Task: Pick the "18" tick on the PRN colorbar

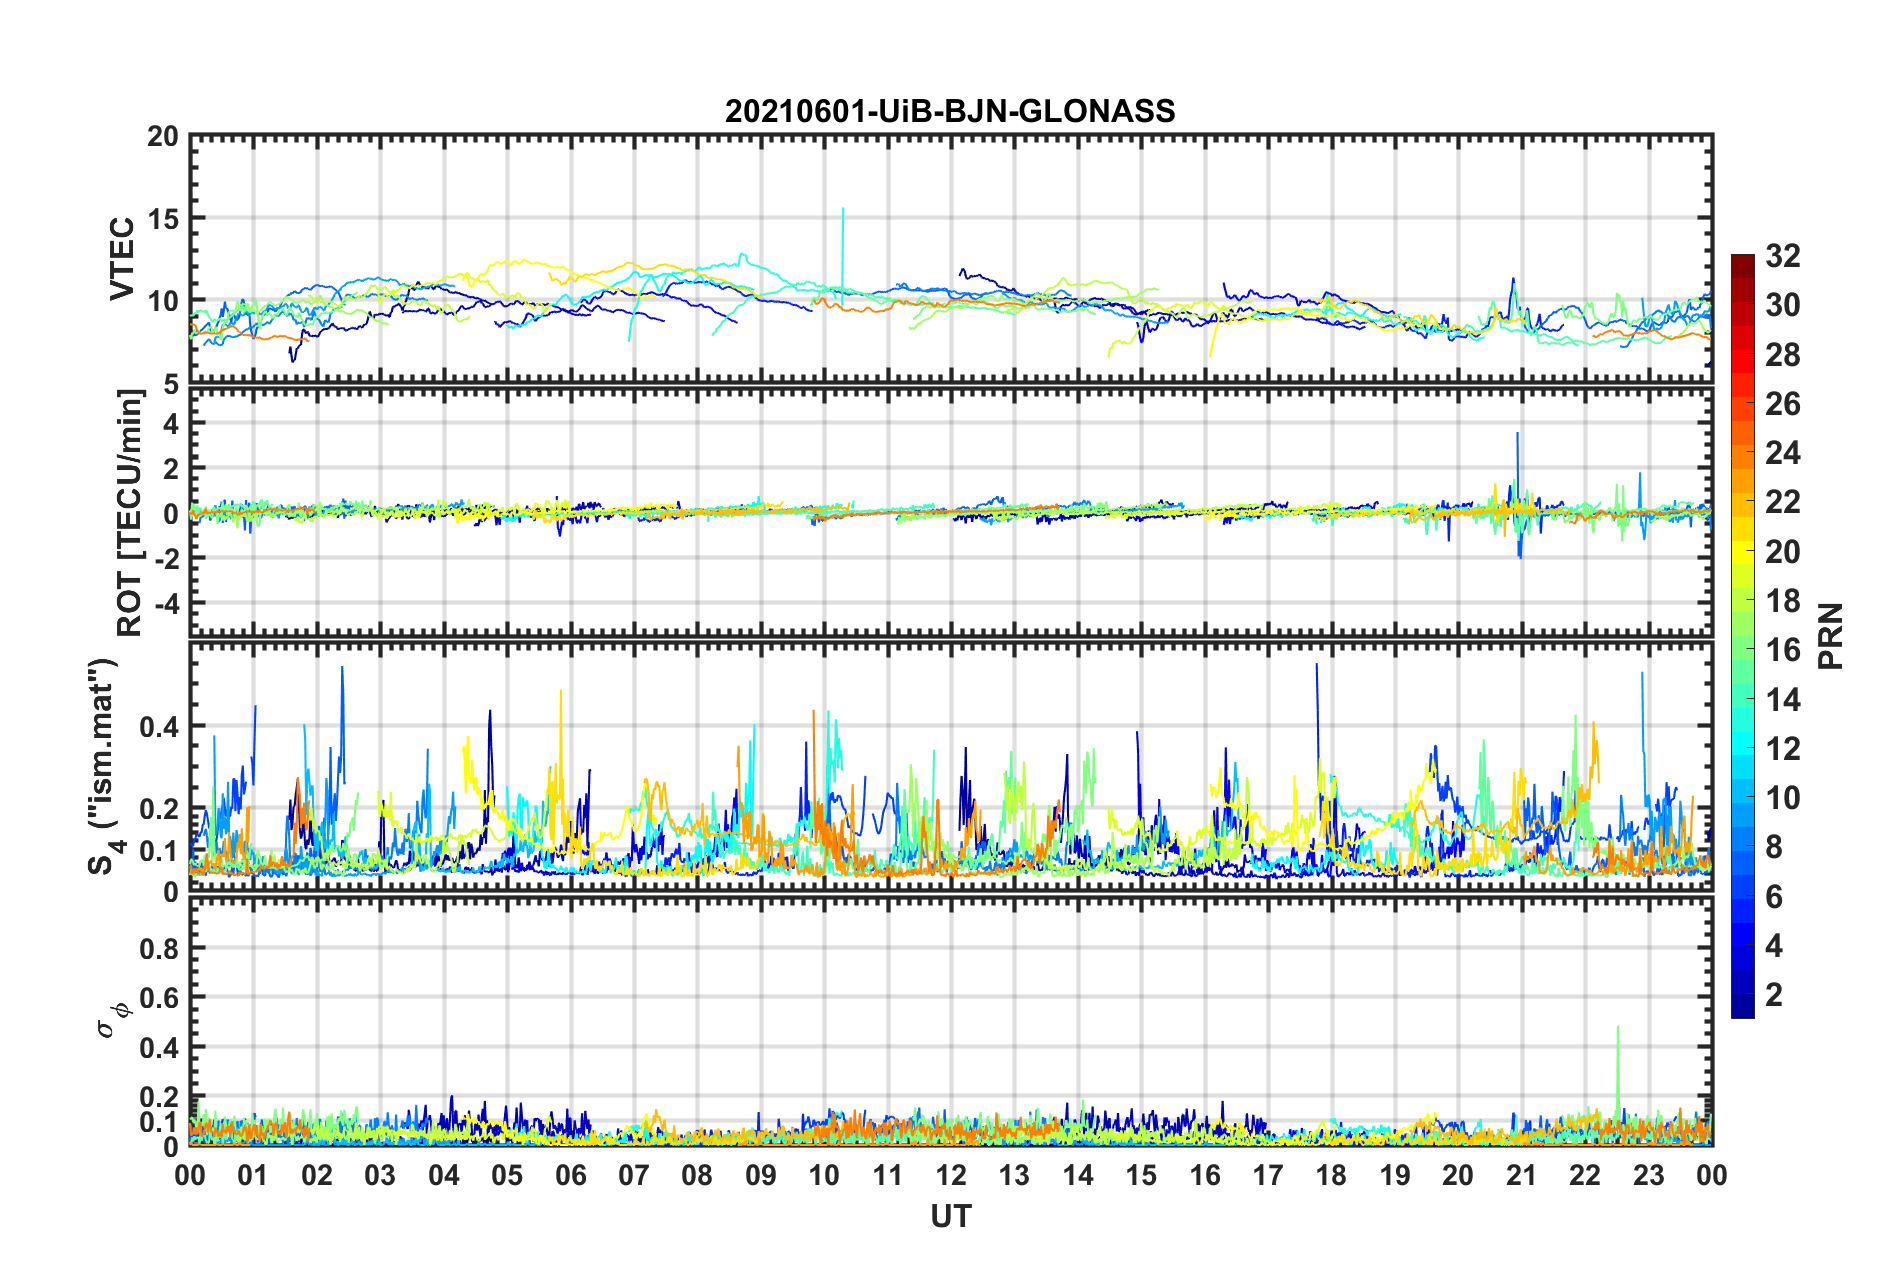Action: 1782,601
